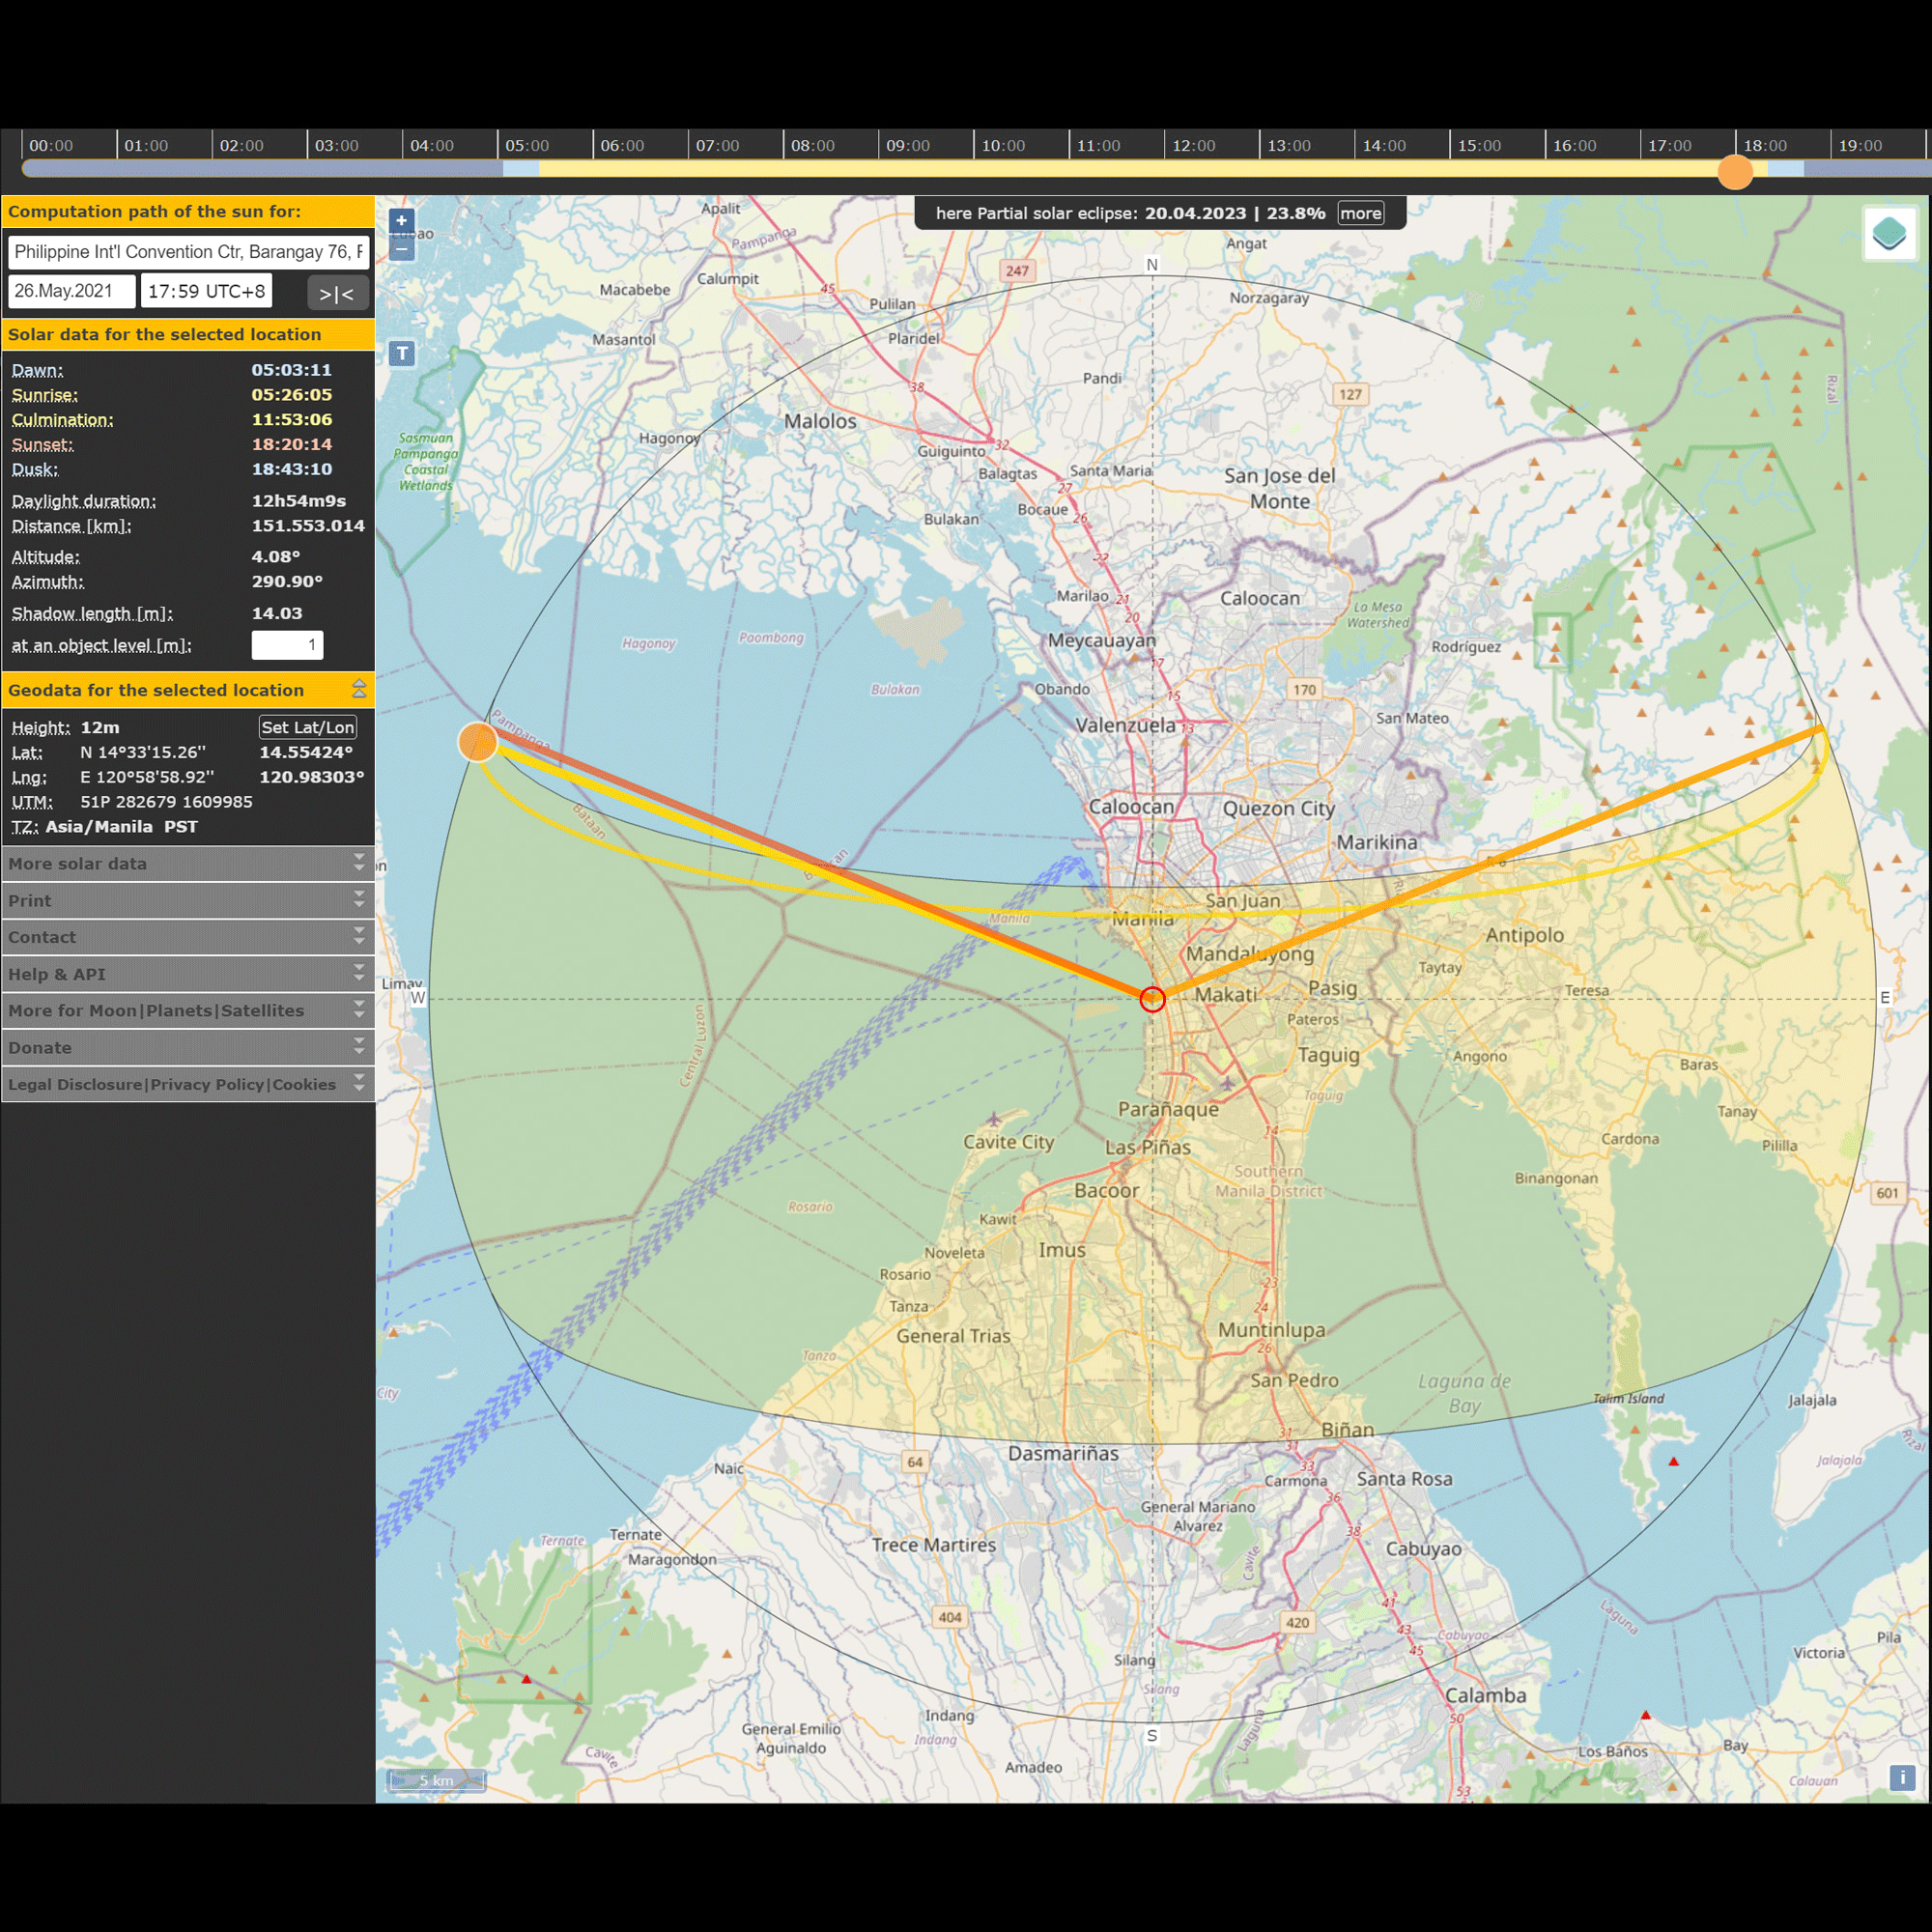
Task: Click the eclipse banner more button
Action: [1360, 213]
